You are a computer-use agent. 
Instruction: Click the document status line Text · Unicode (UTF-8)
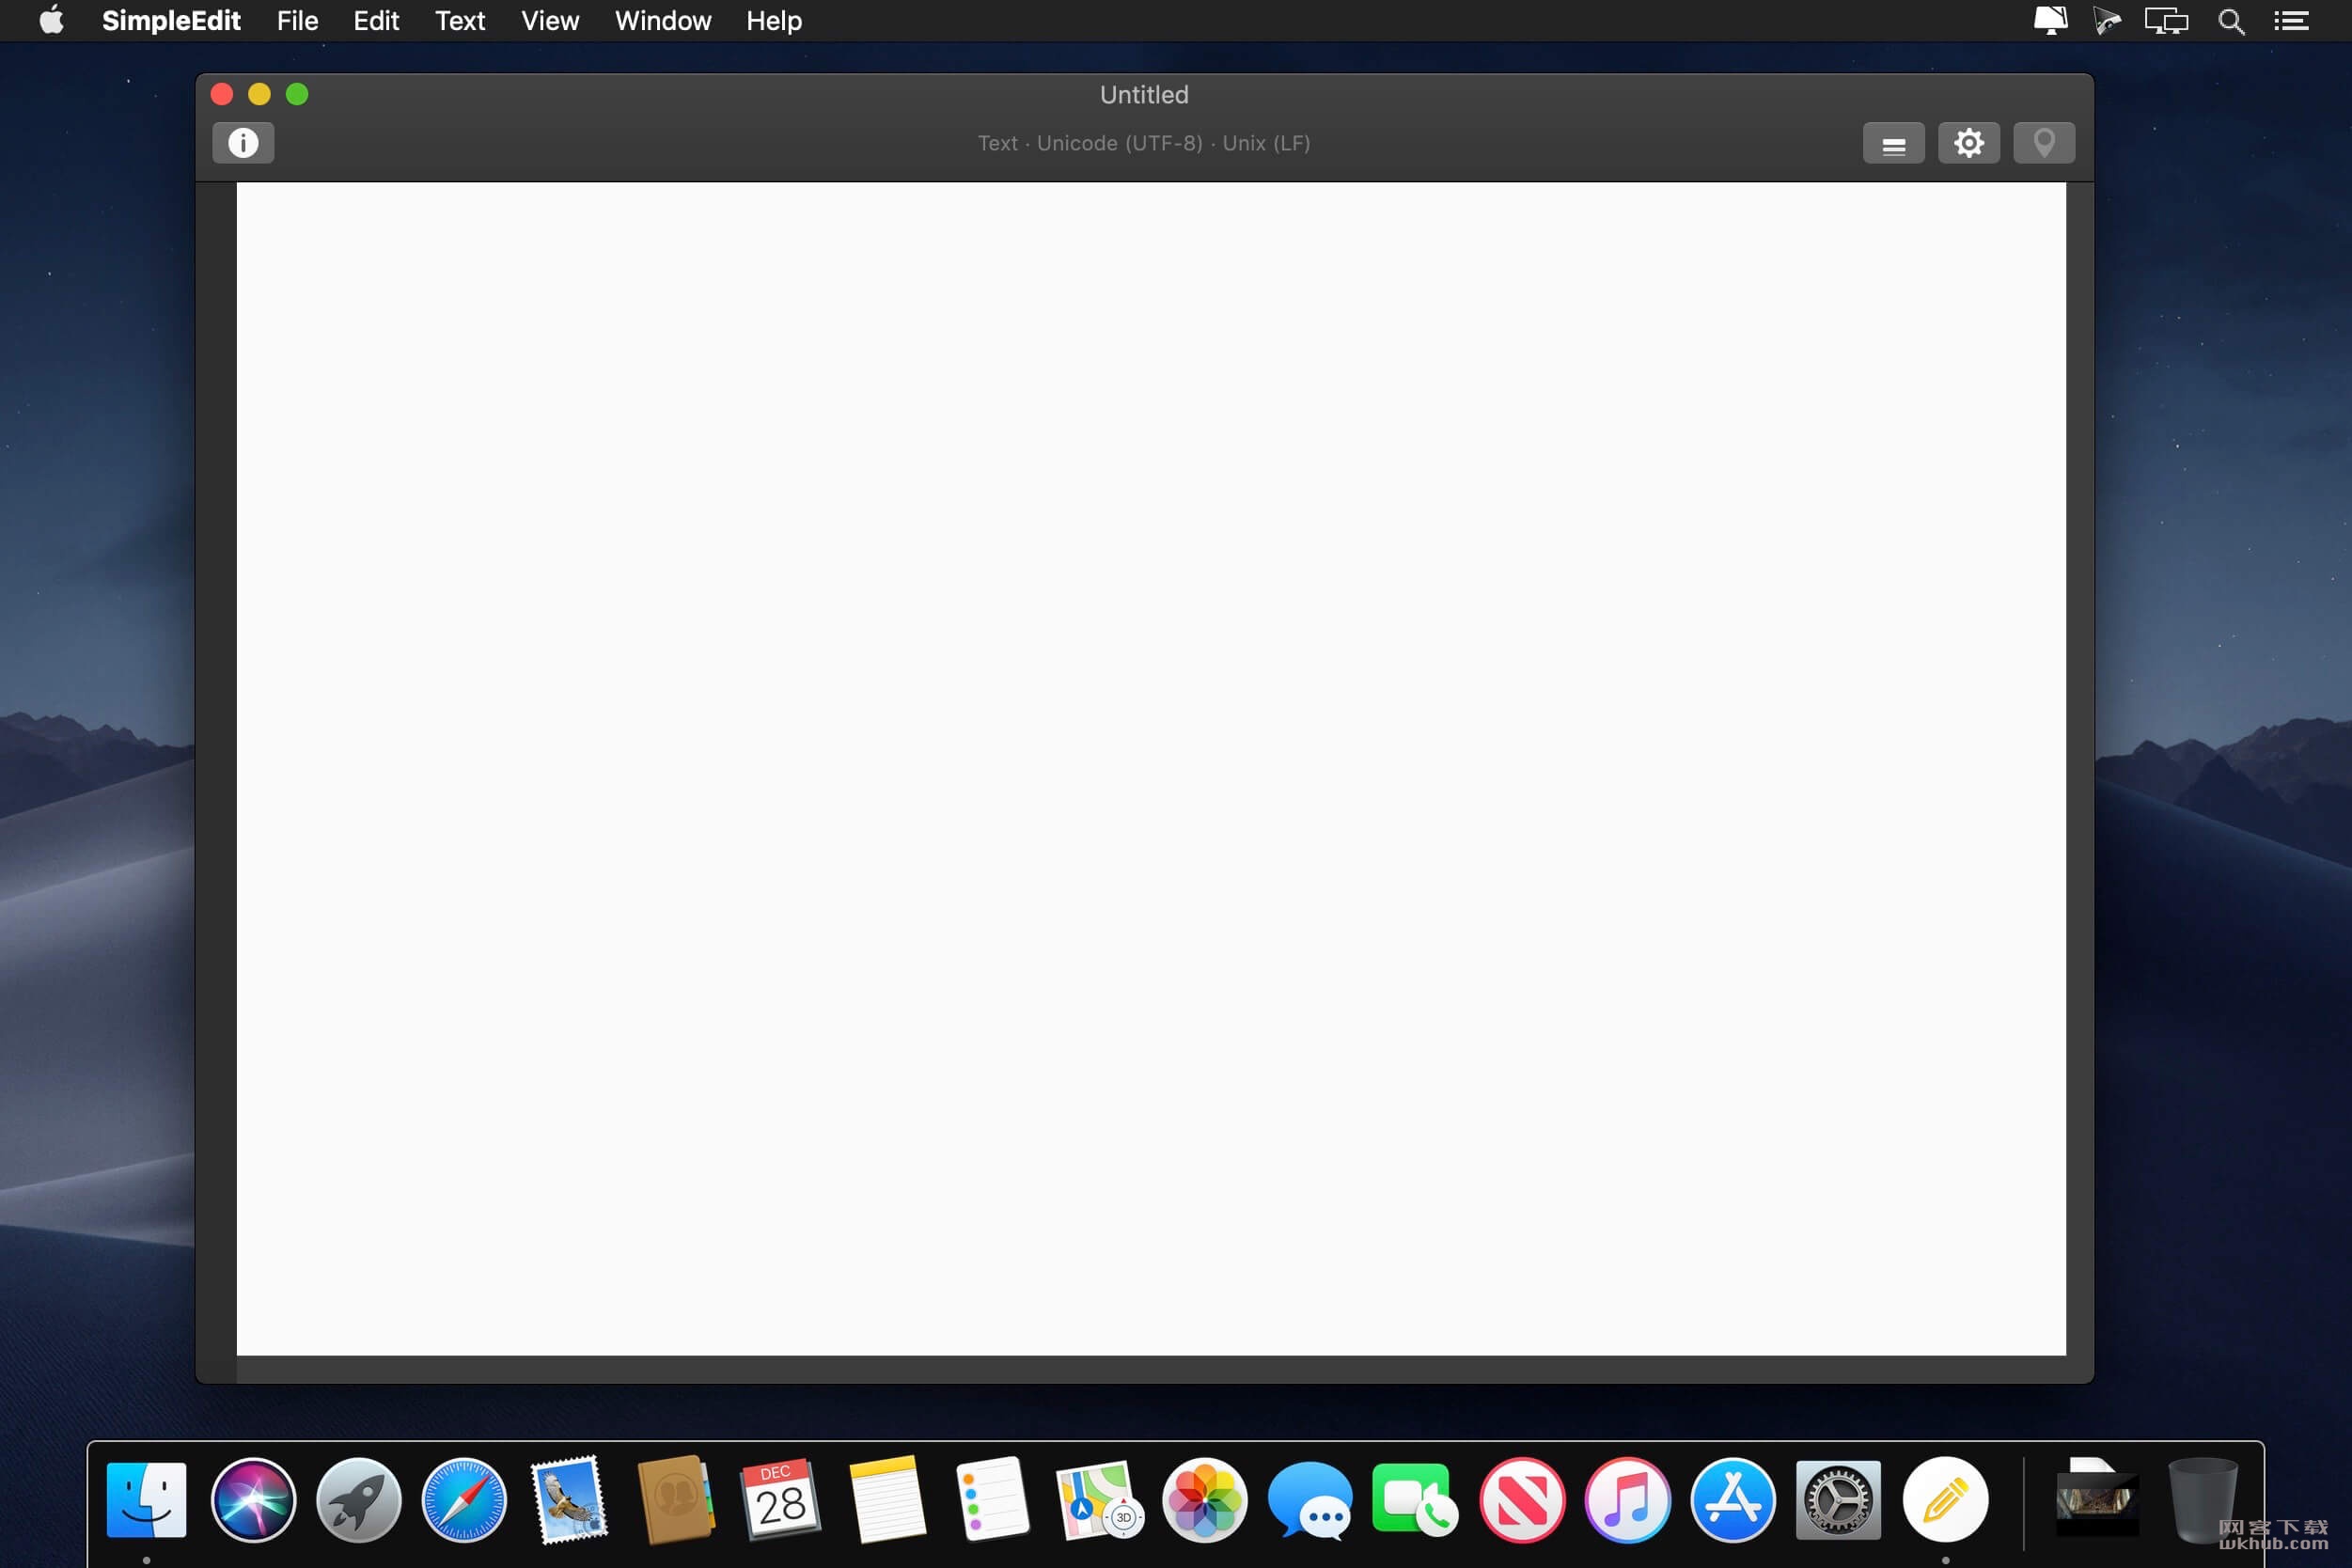click(x=1144, y=143)
